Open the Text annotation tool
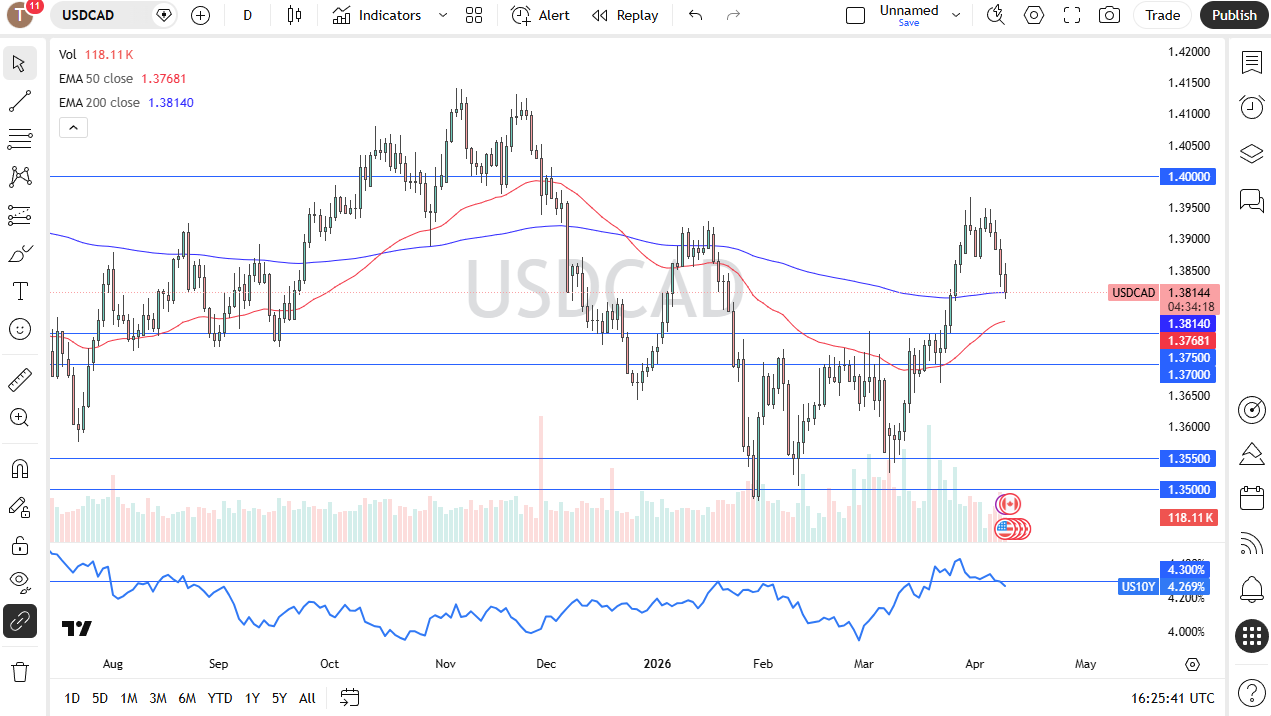 coord(20,291)
